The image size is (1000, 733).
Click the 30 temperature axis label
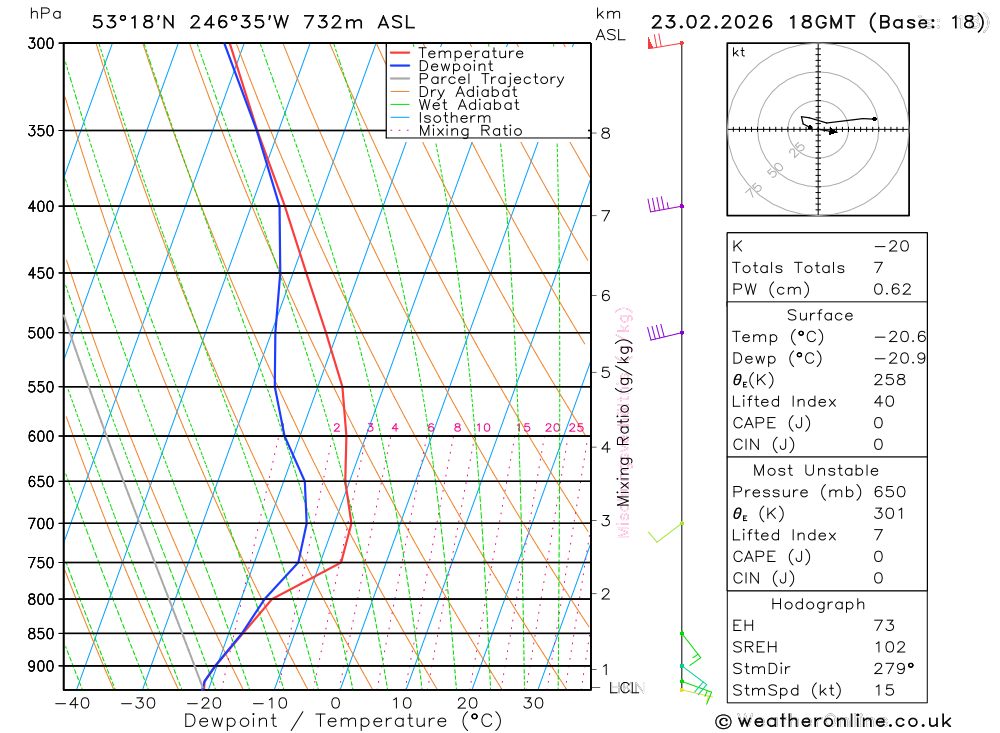click(533, 703)
